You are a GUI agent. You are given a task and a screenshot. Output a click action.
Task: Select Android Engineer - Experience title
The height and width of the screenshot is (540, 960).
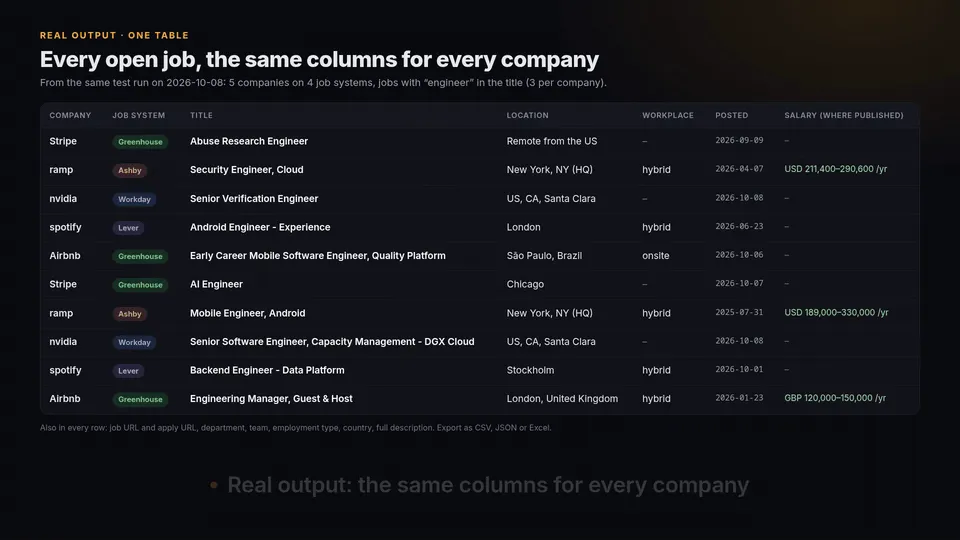[260, 227]
